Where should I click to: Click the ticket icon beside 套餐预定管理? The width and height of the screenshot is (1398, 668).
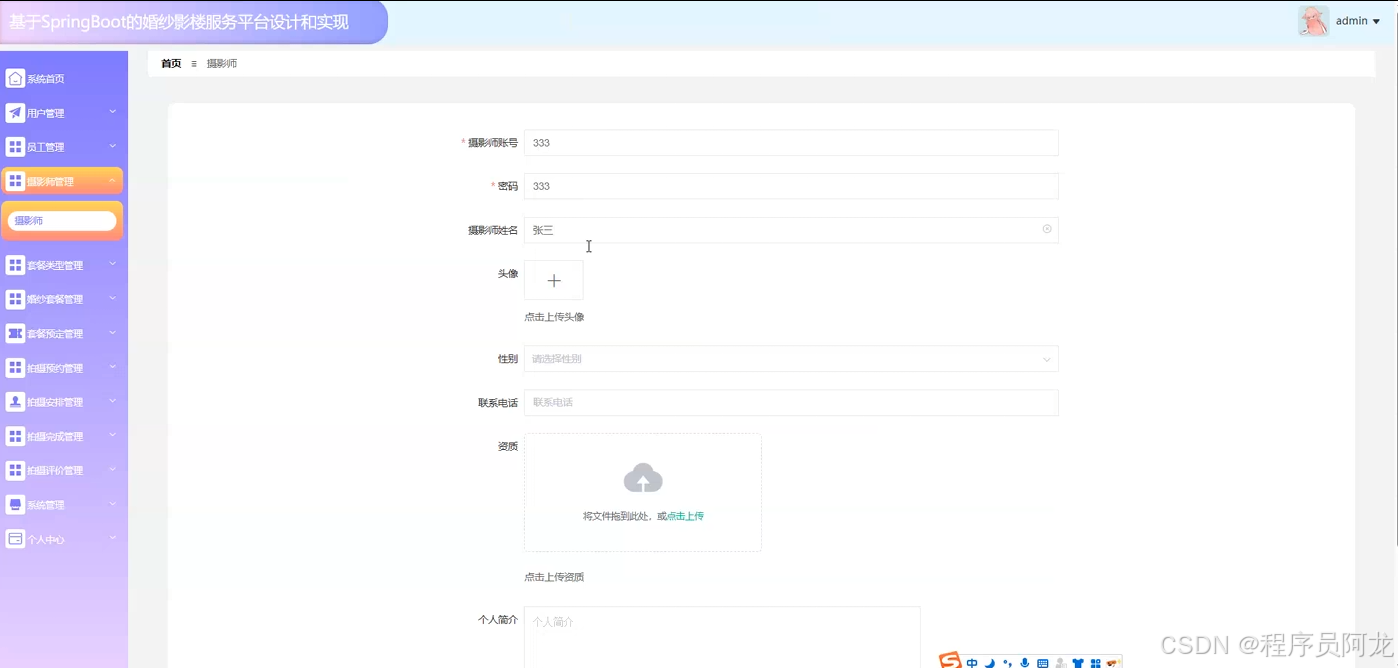15,333
